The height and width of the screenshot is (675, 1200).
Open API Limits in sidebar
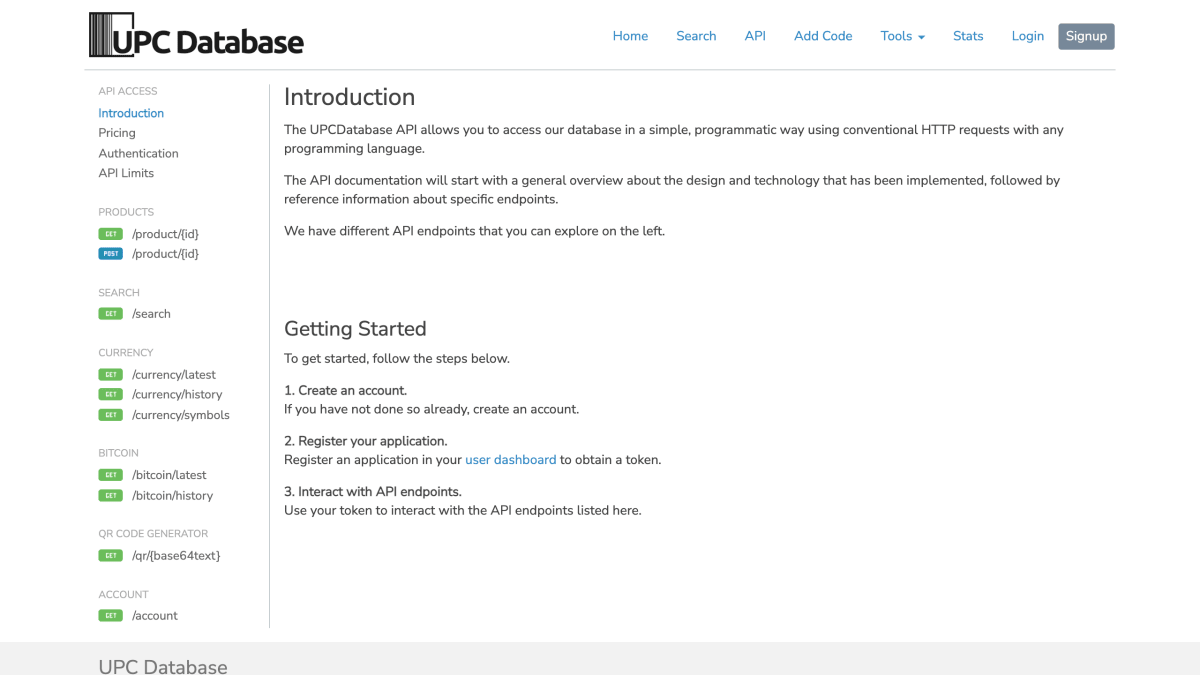pos(126,173)
